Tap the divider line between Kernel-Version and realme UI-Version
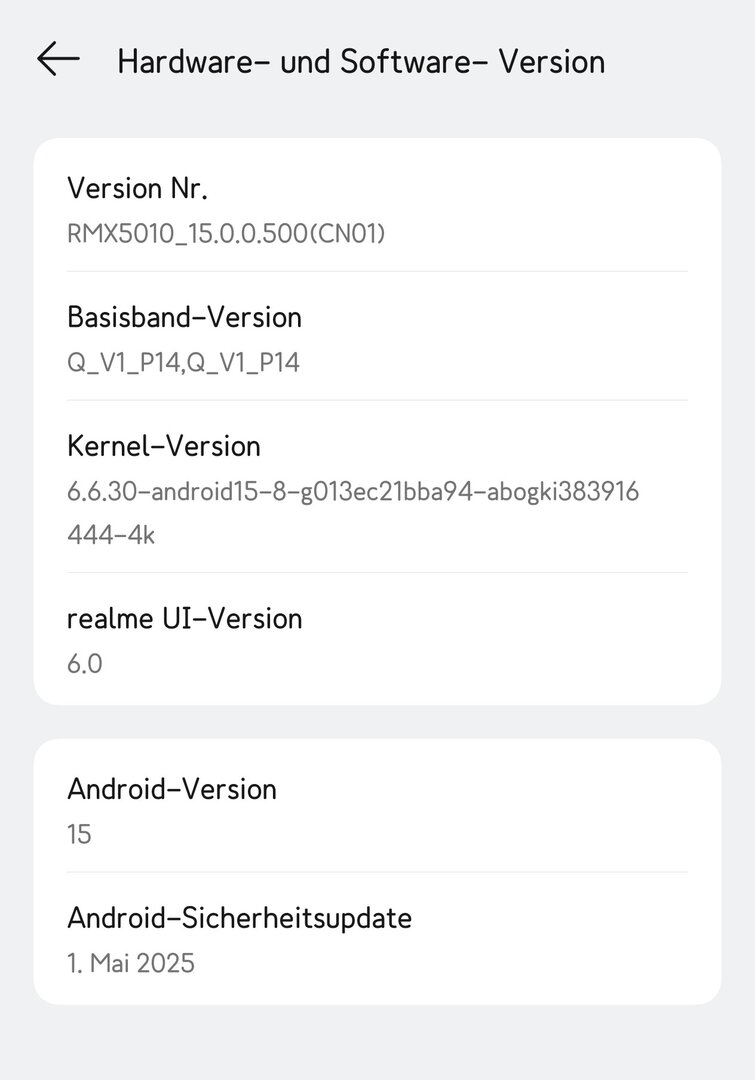Viewport: 755px width, 1080px height. (377, 573)
